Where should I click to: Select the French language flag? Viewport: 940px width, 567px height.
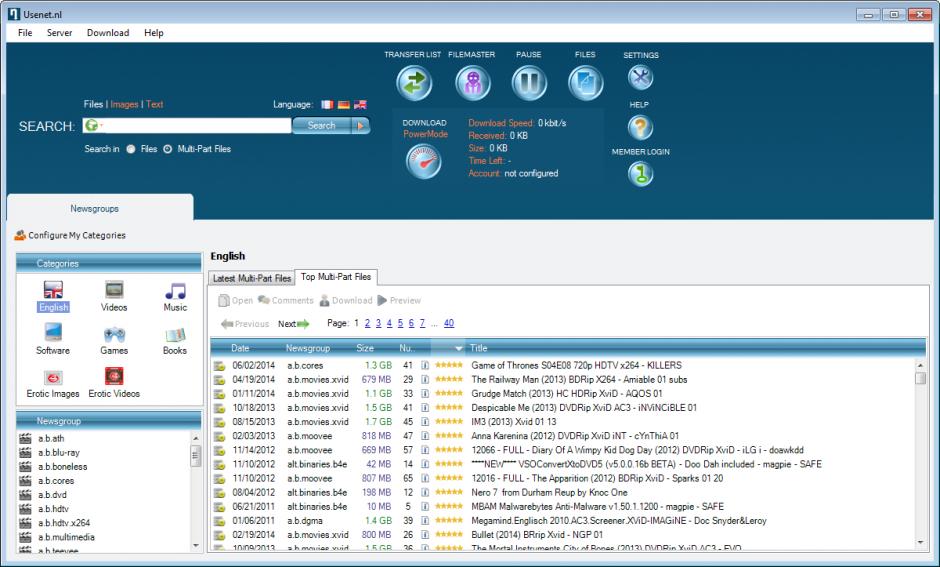327,104
